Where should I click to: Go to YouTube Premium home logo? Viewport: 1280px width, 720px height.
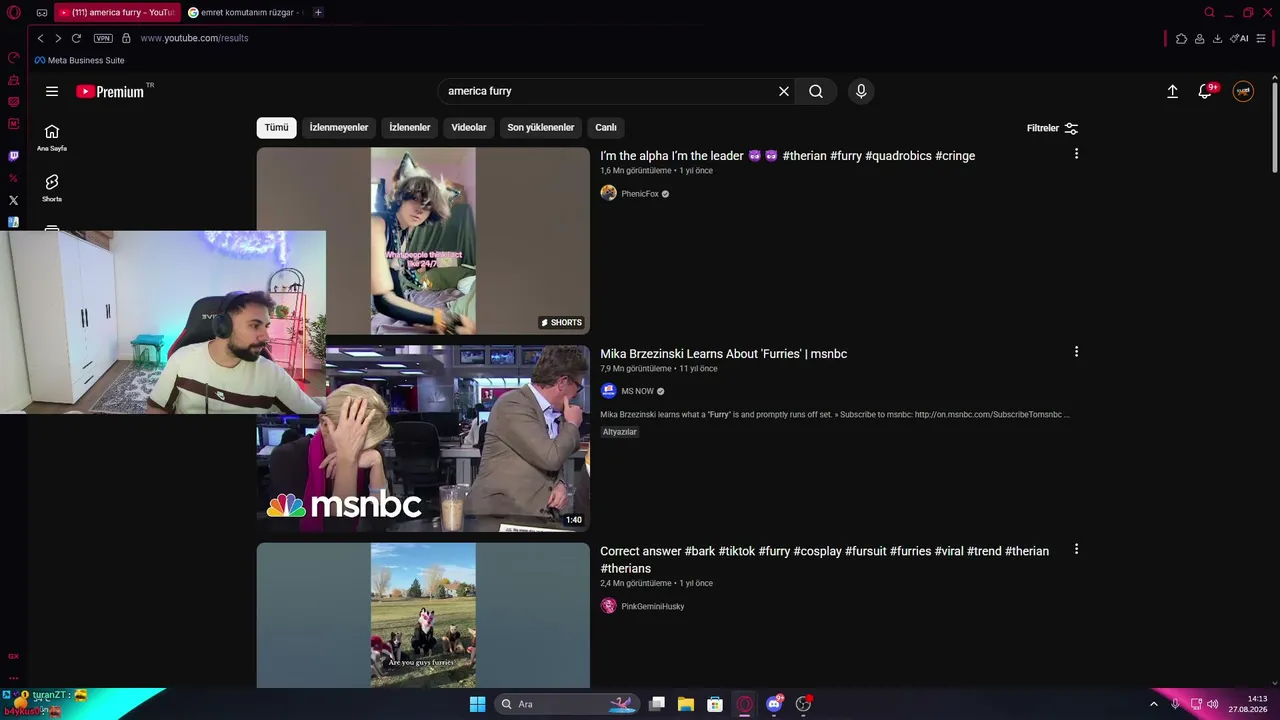click(111, 91)
